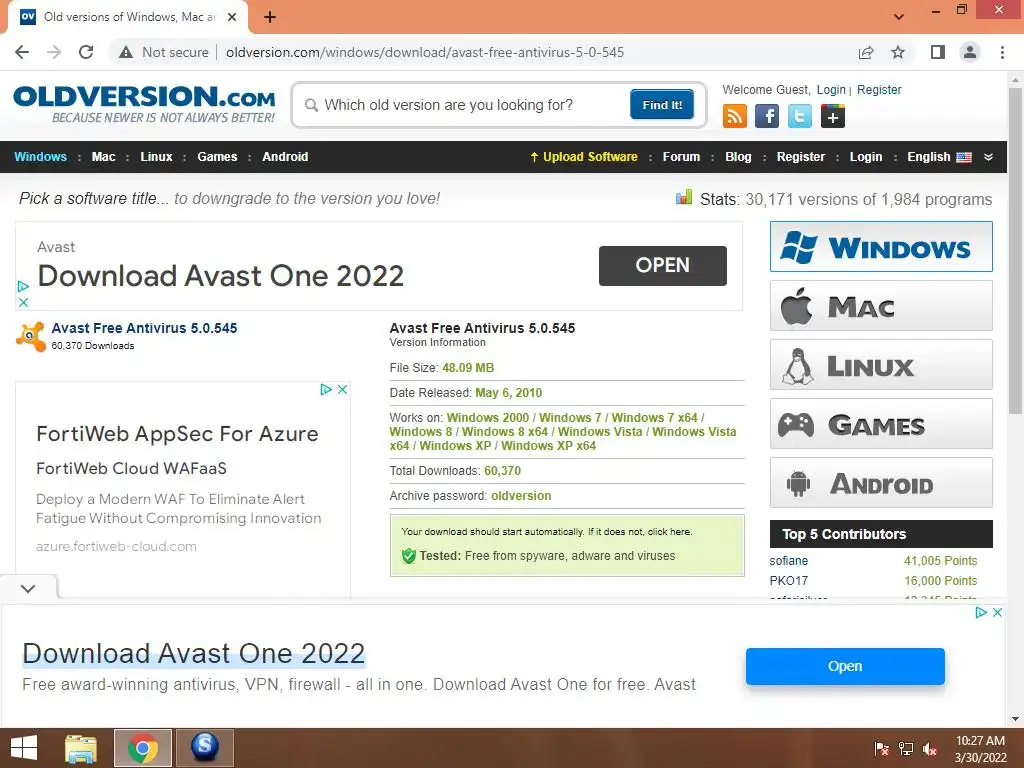Open File Explorer from taskbar
Image resolution: width=1024 pixels, height=768 pixels.
coord(81,748)
